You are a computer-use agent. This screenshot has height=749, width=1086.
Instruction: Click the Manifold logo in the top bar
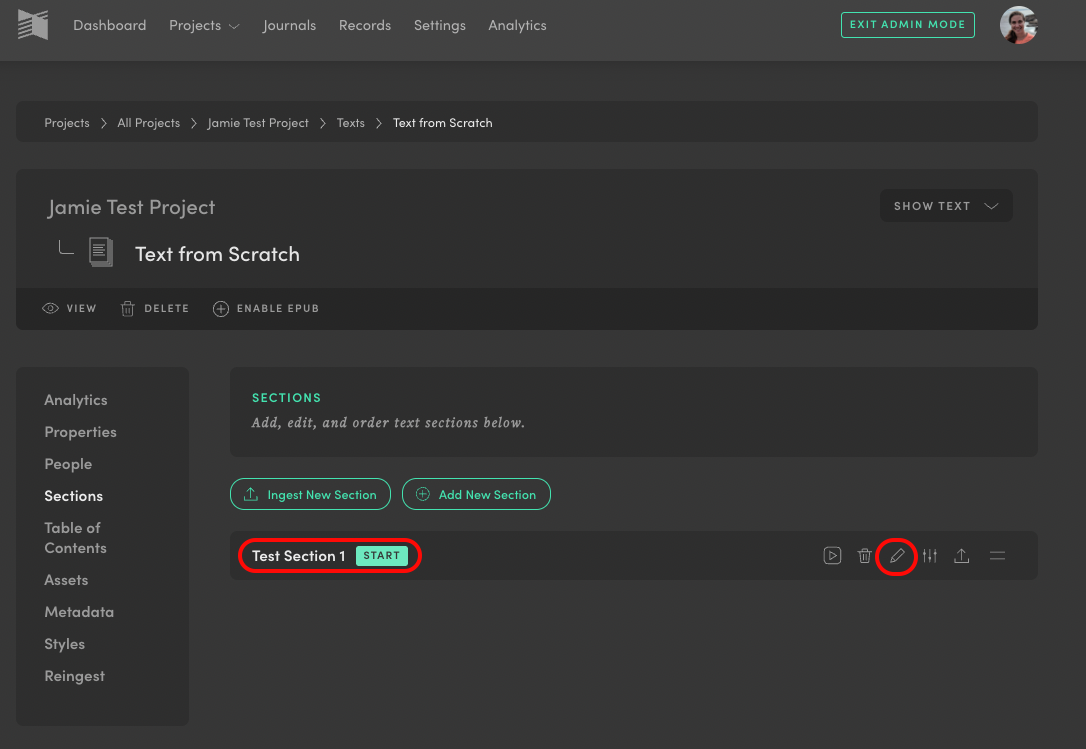(33, 24)
